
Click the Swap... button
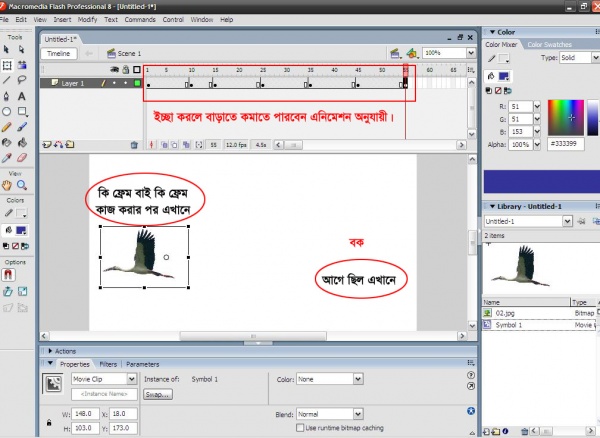[158, 394]
